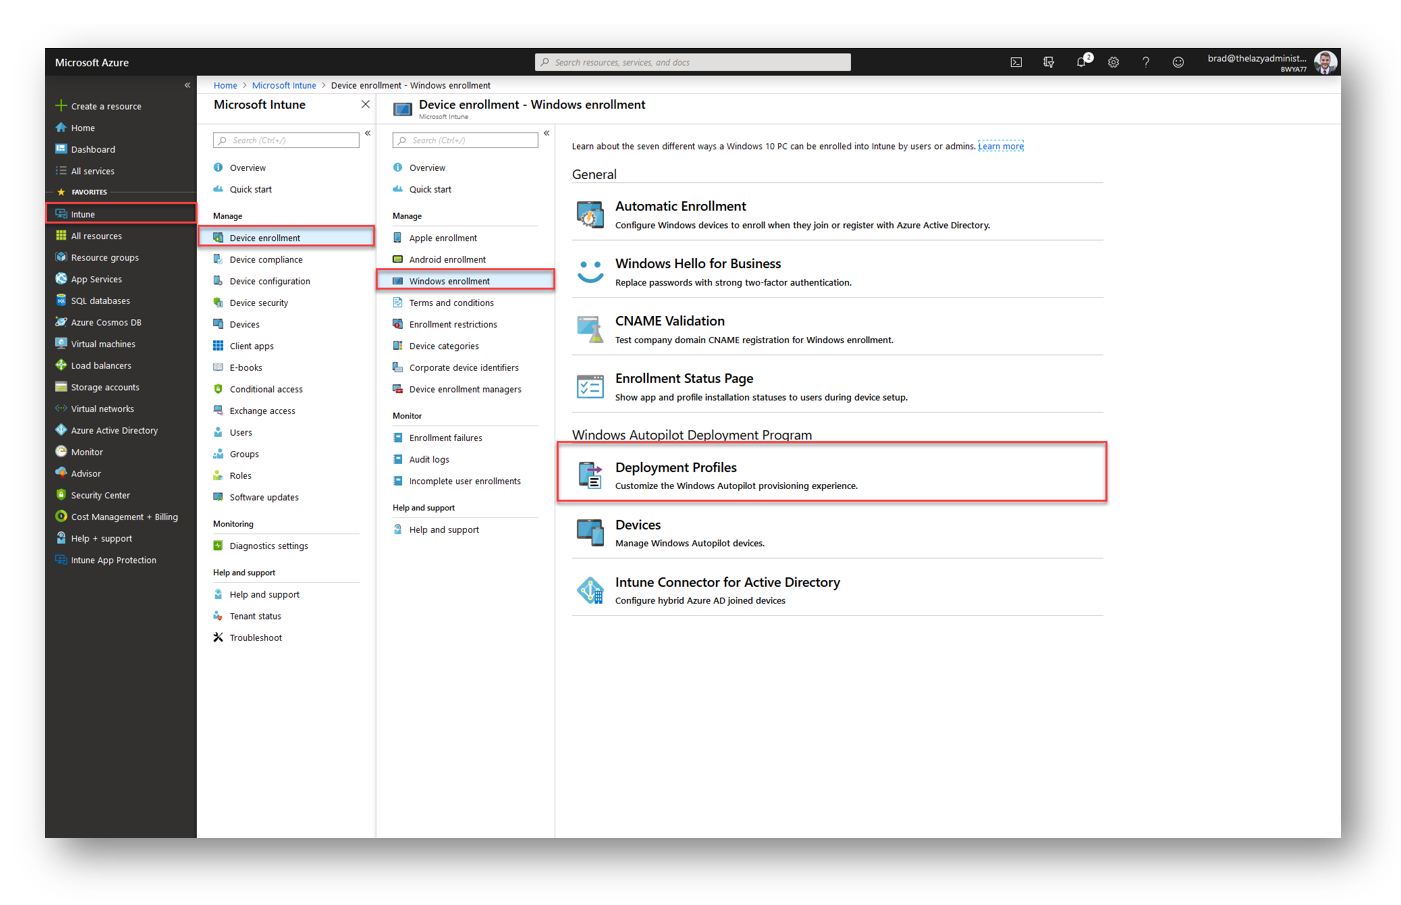Screen dimensions: 1401x905
Task: Click Security Center shield icon
Action: click(61, 495)
